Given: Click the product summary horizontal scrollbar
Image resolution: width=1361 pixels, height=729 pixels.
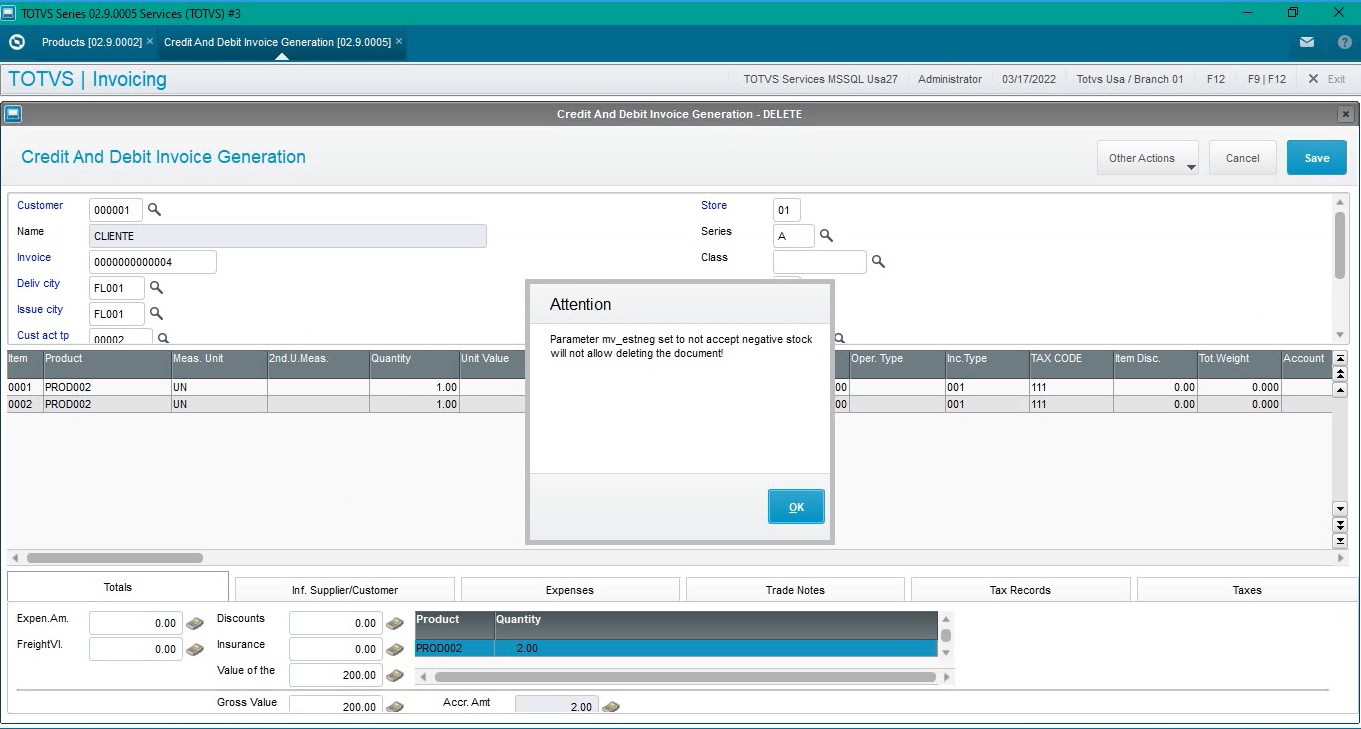Looking at the screenshot, I should pos(684,677).
